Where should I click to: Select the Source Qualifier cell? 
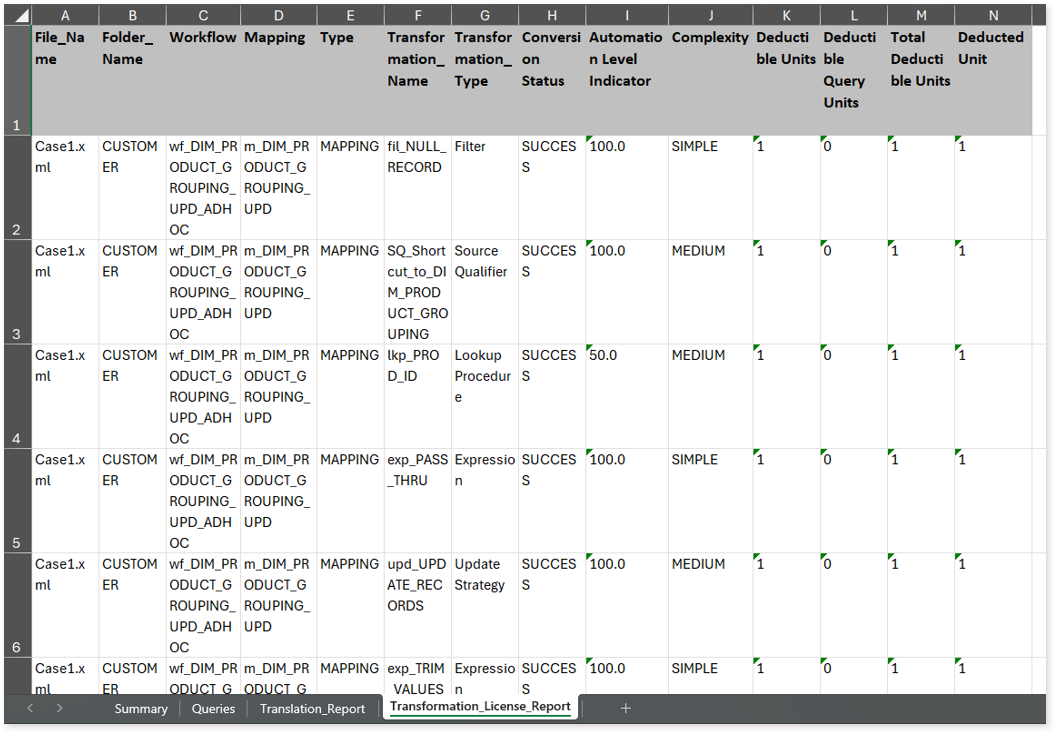coord(485,292)
